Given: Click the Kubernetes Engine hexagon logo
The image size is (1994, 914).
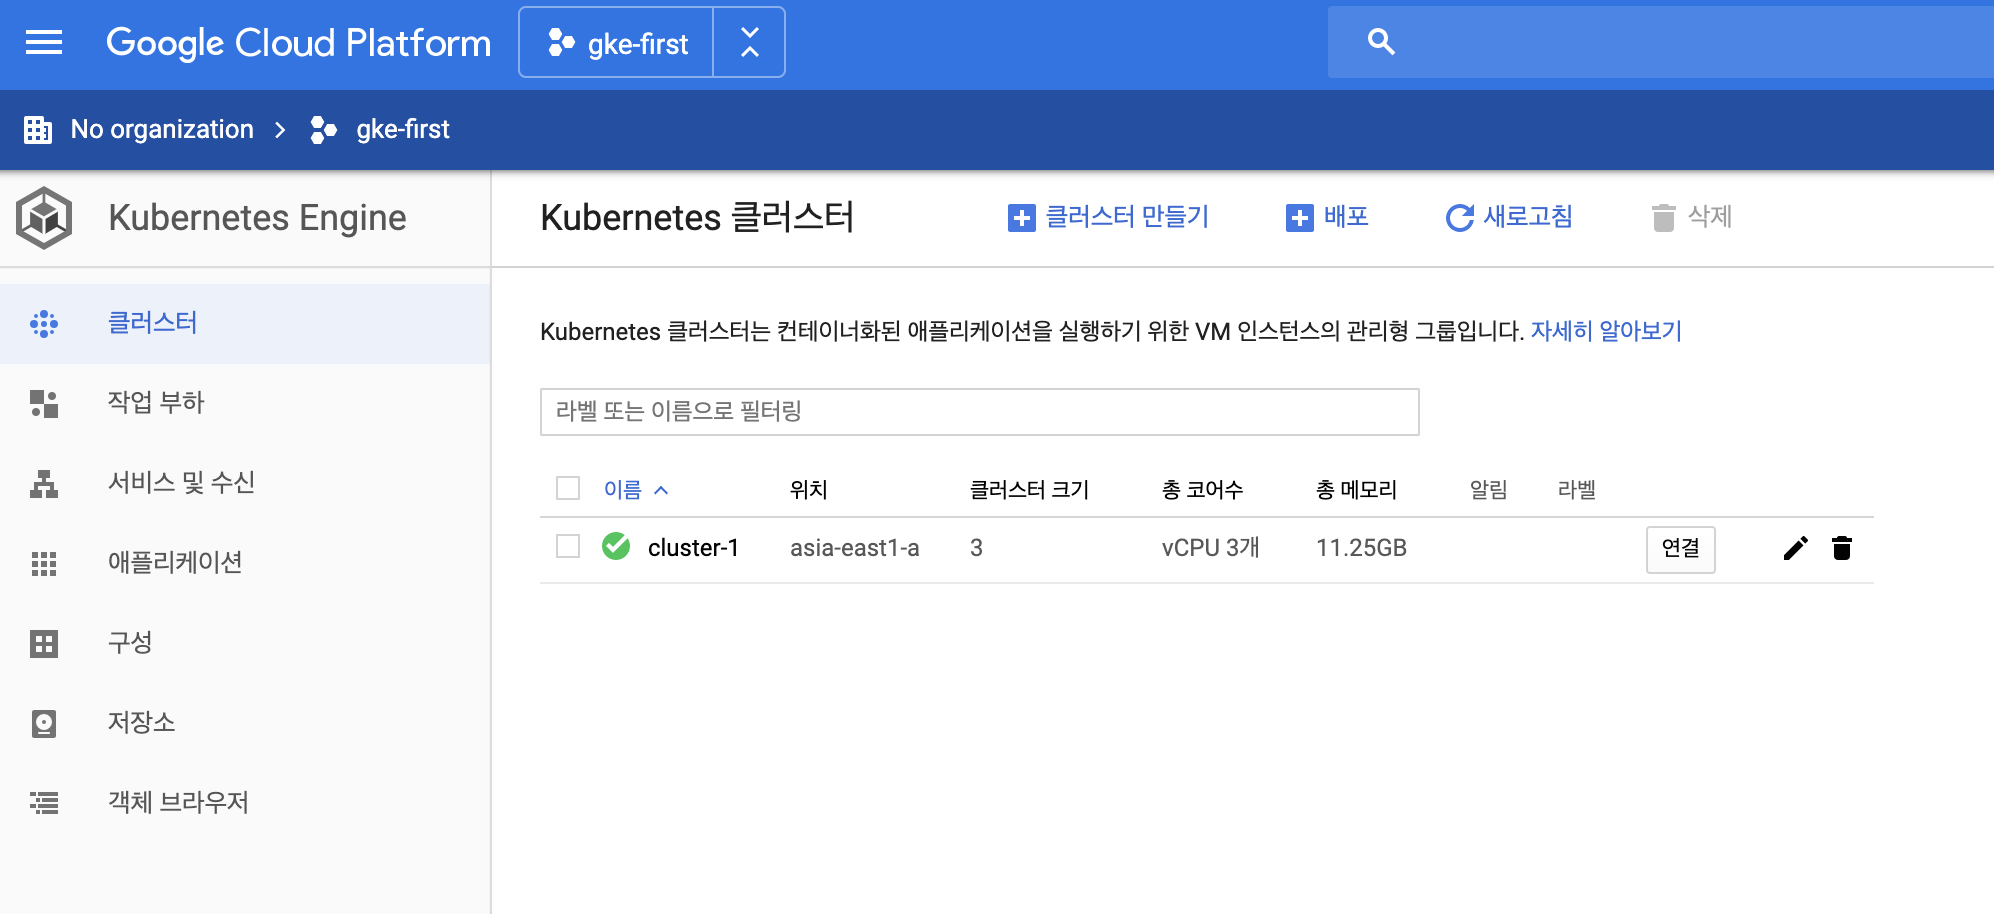Looking at the screenshot, I should [x=44, y=218].
